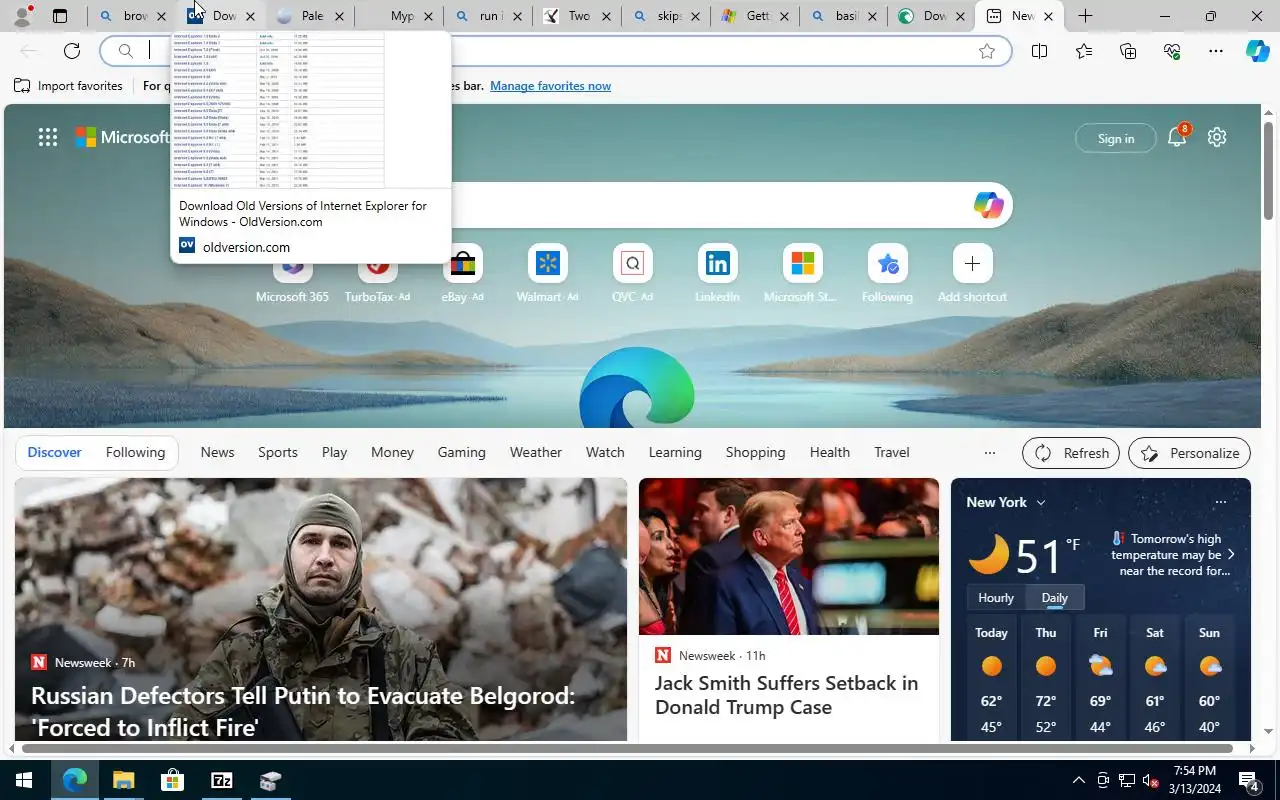The height and width of the screenshot is (800, 1280).
Task: Open Jack Smith Suffers Setback article
Action: click(x=786, y=695)
